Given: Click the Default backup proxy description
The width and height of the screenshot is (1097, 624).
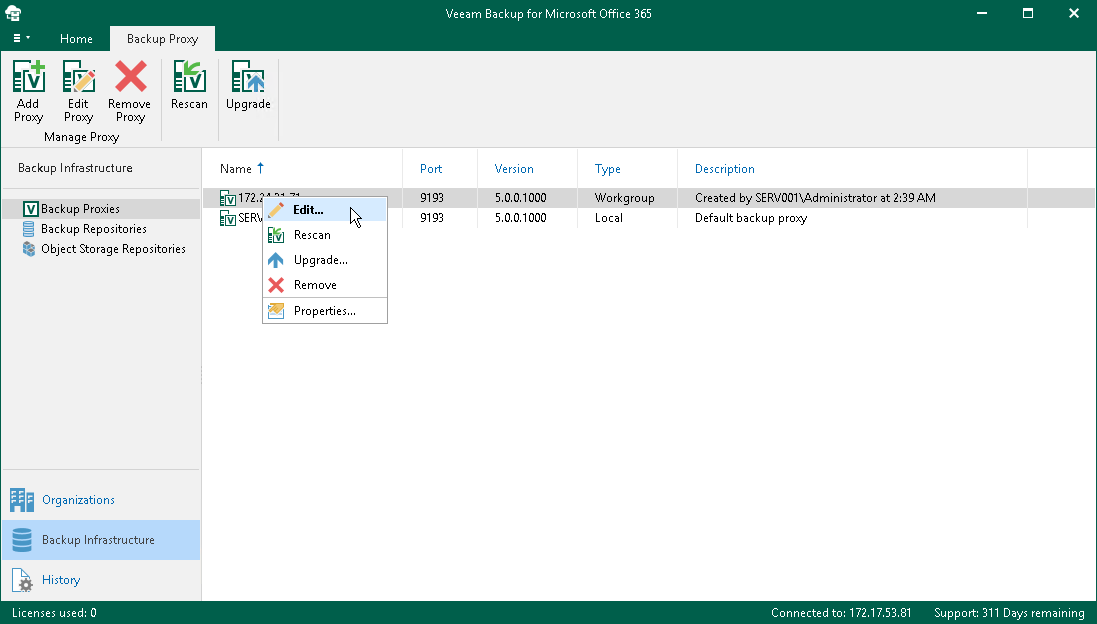Looking at the screenshot, I should [x=751, y=218].
